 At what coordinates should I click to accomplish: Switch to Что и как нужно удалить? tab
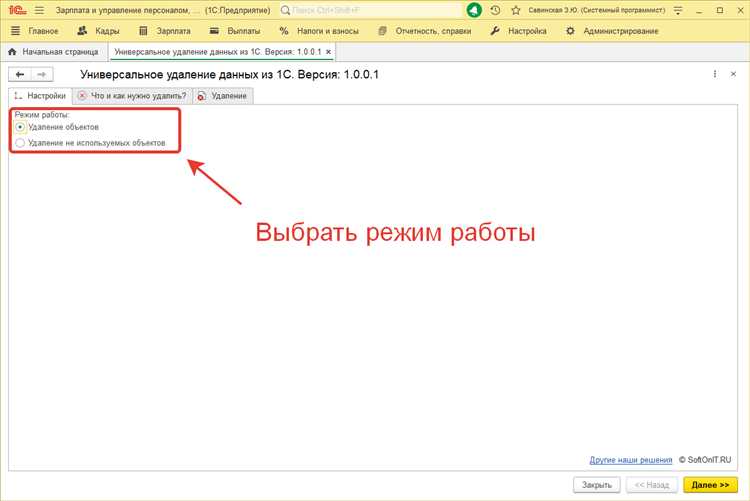(132, 96)
